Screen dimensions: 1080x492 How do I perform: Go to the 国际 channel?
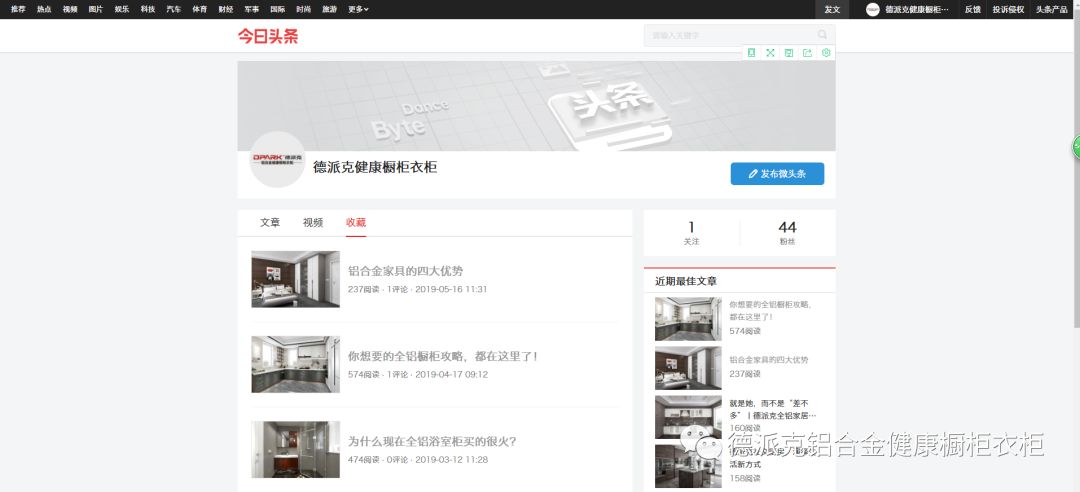click(x=278, y=10)
